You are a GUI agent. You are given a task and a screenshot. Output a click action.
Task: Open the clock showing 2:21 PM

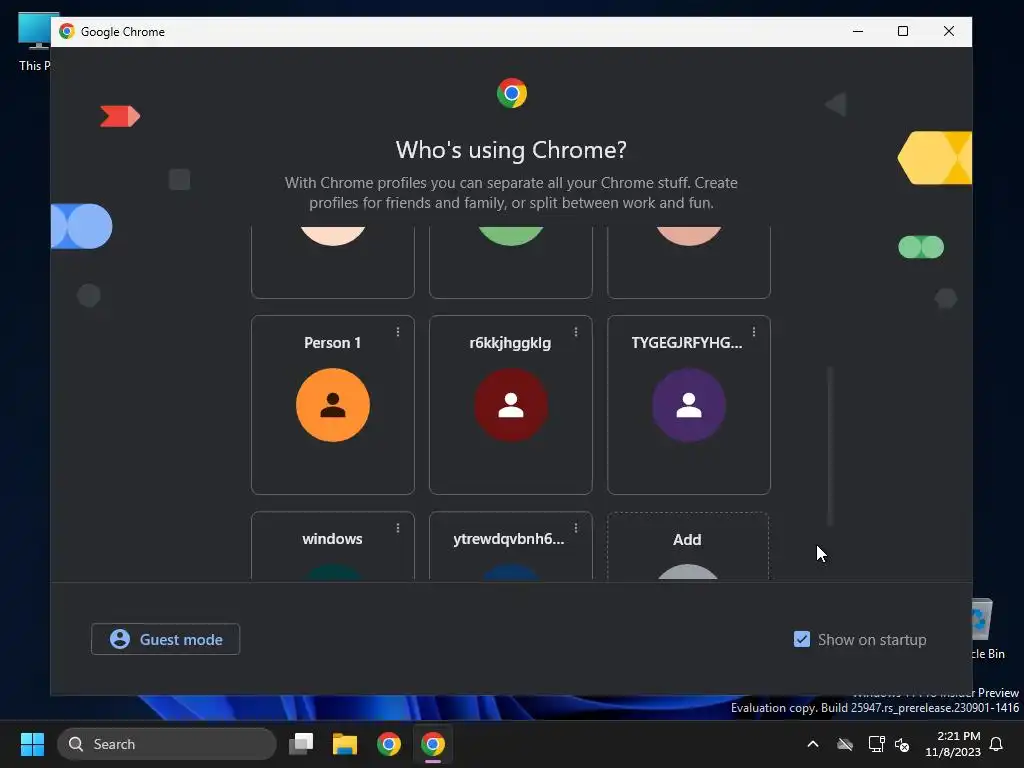pos(953,744)
